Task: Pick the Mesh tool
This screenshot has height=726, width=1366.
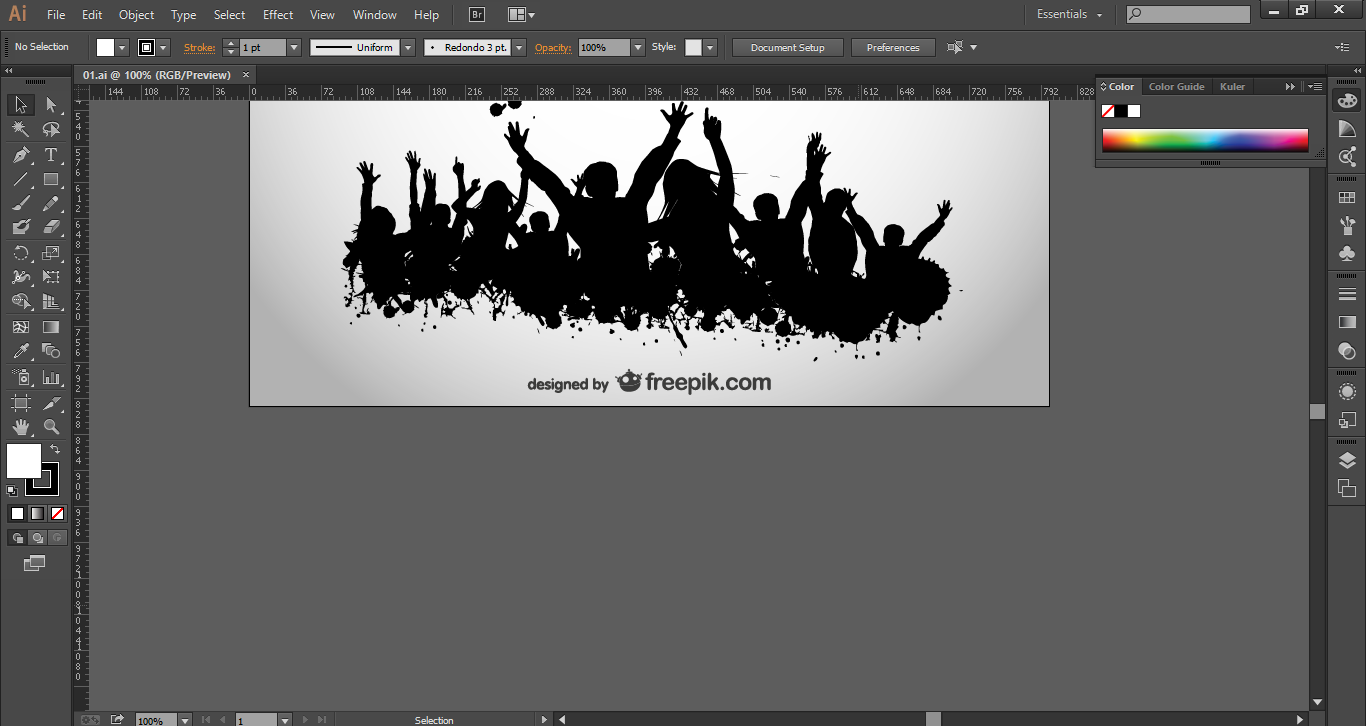Action: click(20, 327)
